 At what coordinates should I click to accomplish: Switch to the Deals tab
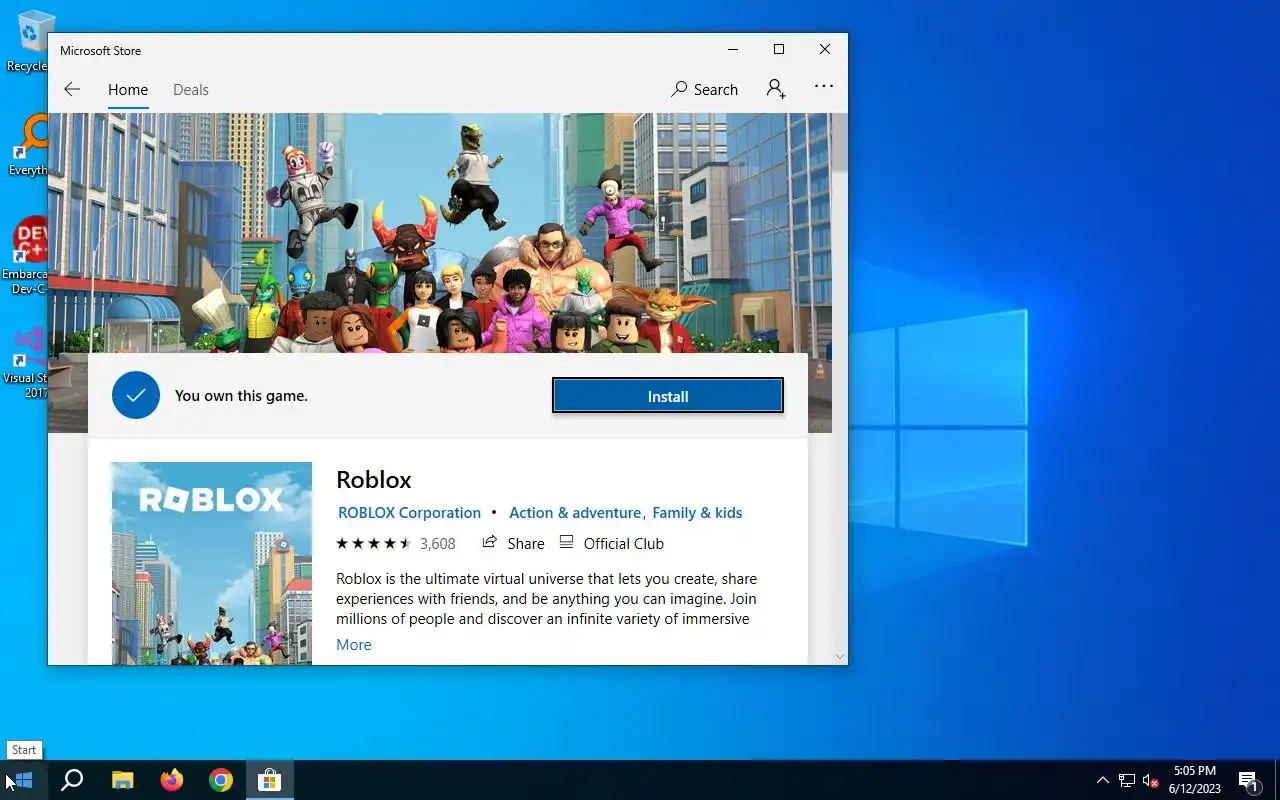pyautogui.click(x=190, y=89)
